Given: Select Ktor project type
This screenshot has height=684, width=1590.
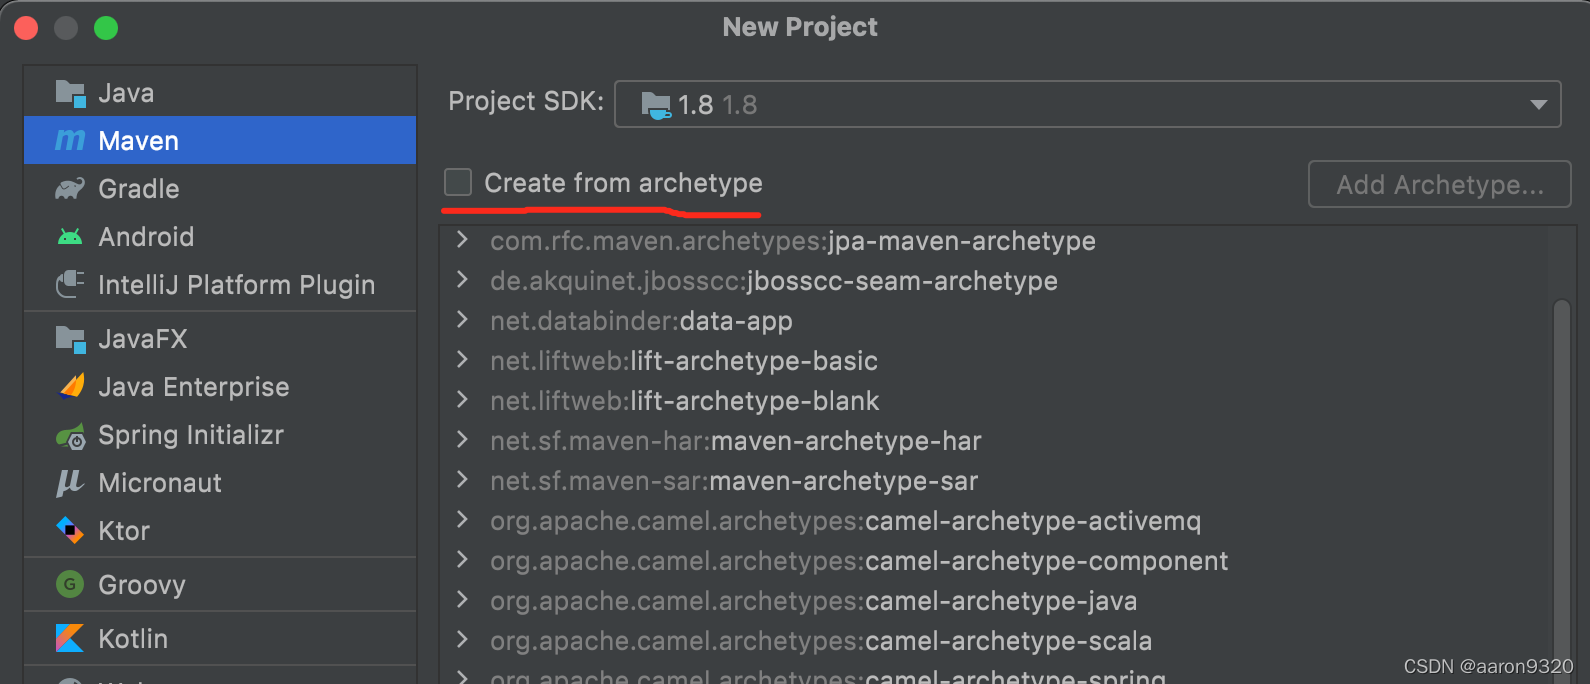Looking at the screenshot, I should coord(220,531).
